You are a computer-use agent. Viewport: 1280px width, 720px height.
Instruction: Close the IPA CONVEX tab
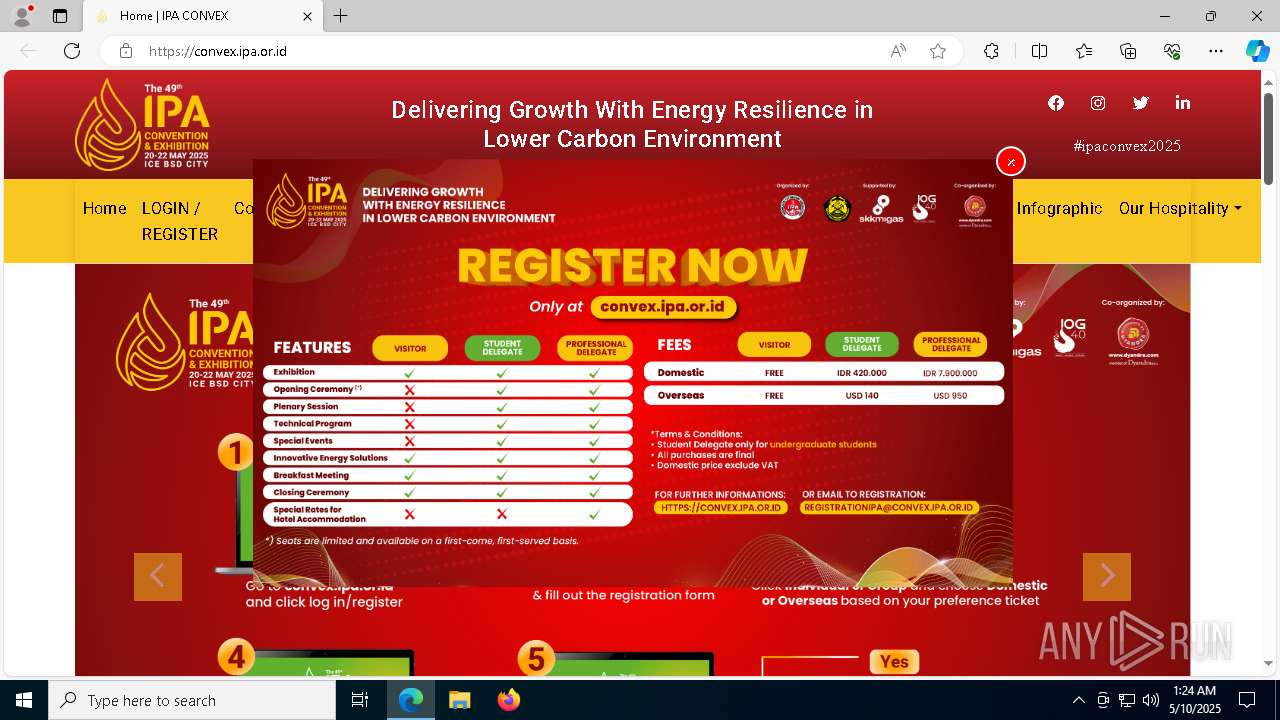coord(307,16)
